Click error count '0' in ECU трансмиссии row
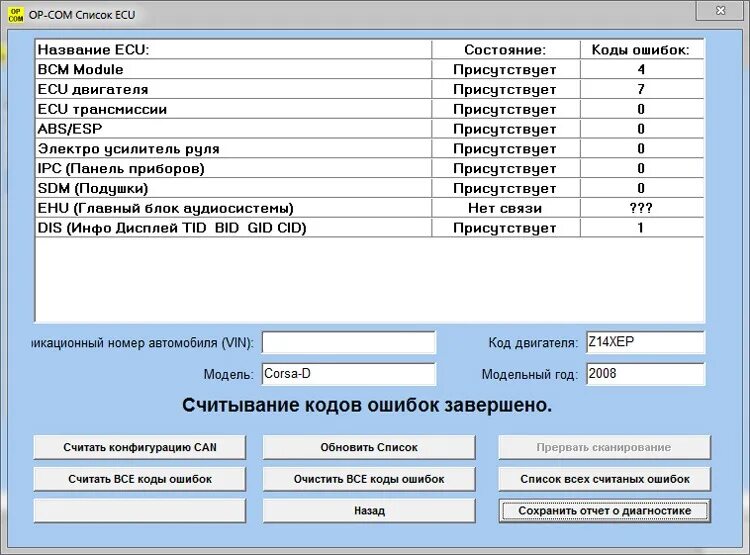 coord(641,109)
